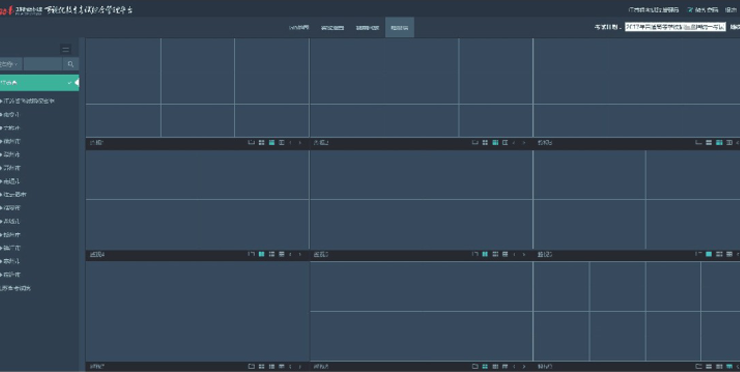Image resolution: width=740 pixels, height=372 pixels.
Task: Expand the fifth tree node below the green row
Action: pyautogui.click(x=1, y=154)
